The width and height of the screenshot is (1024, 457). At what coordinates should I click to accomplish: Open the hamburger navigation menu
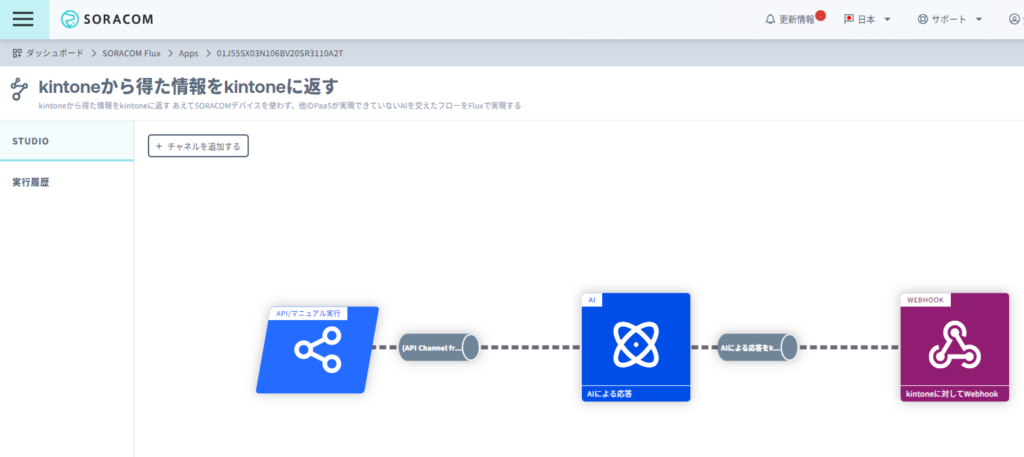[23, 19]
